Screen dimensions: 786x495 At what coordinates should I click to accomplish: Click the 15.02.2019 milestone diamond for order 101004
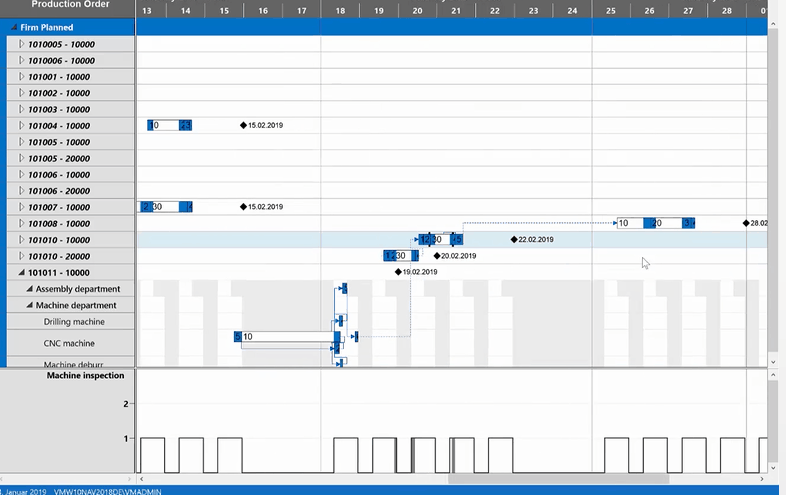click(x=243, y=125)
